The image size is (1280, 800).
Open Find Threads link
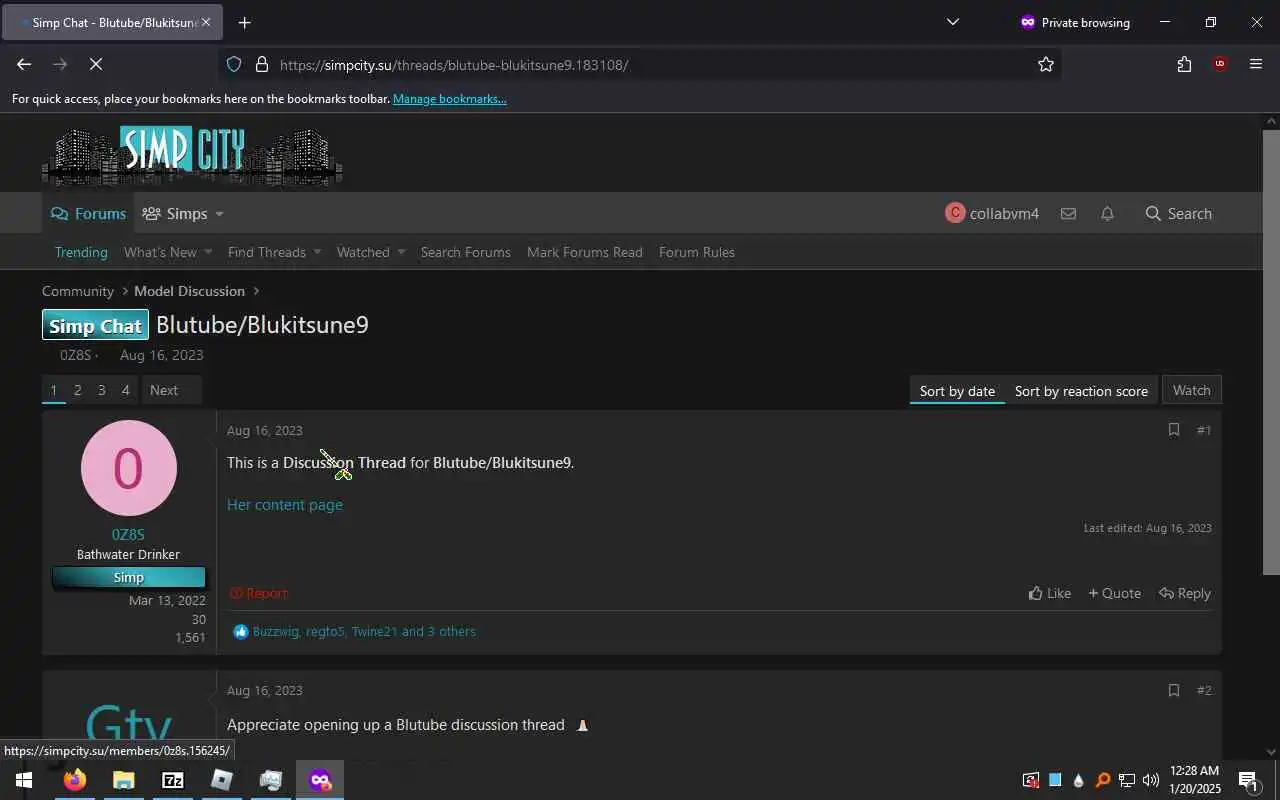267,252
